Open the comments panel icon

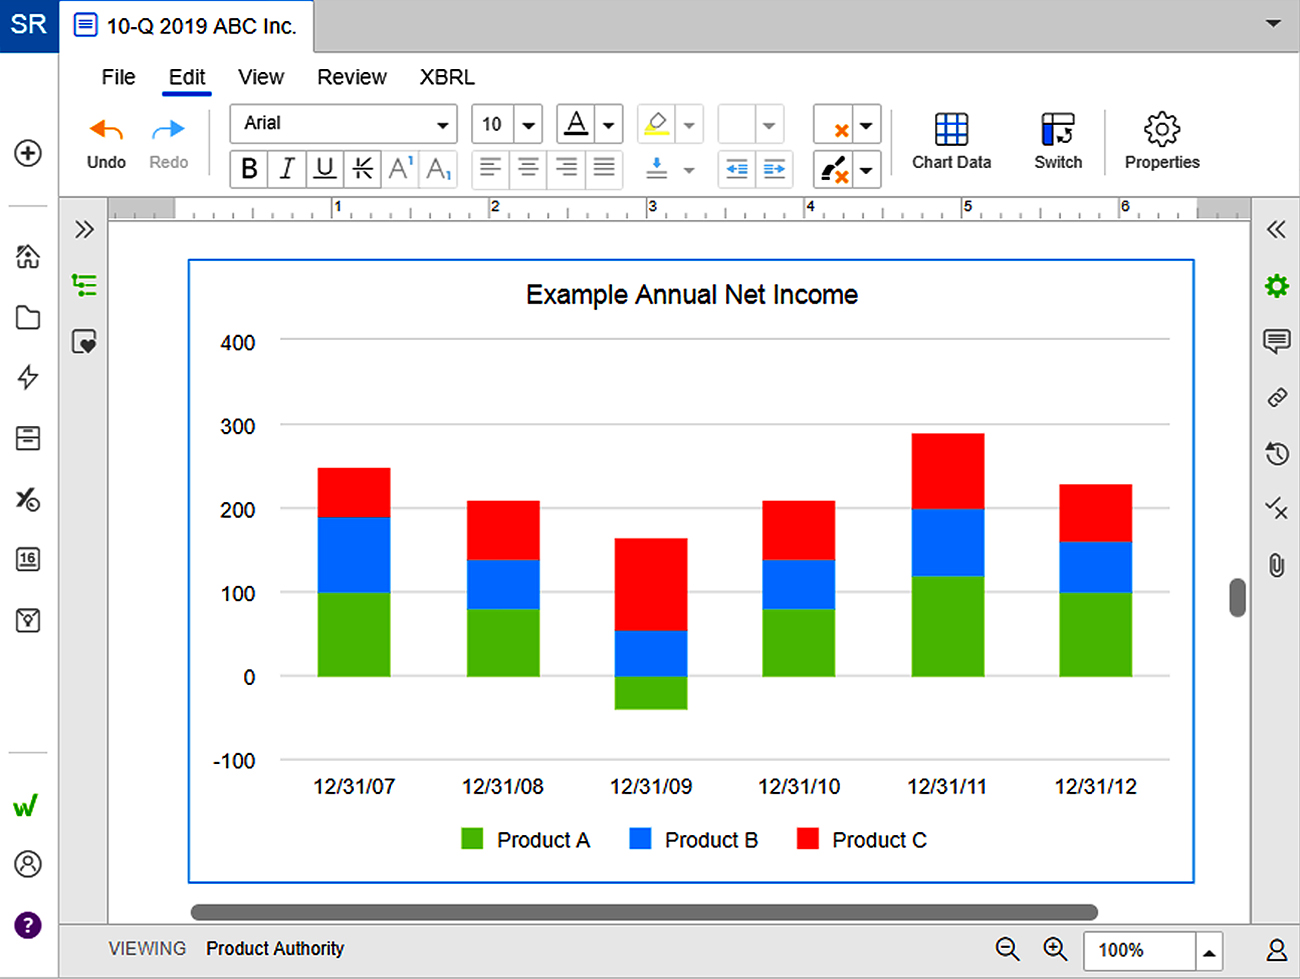coord(1276,341)
